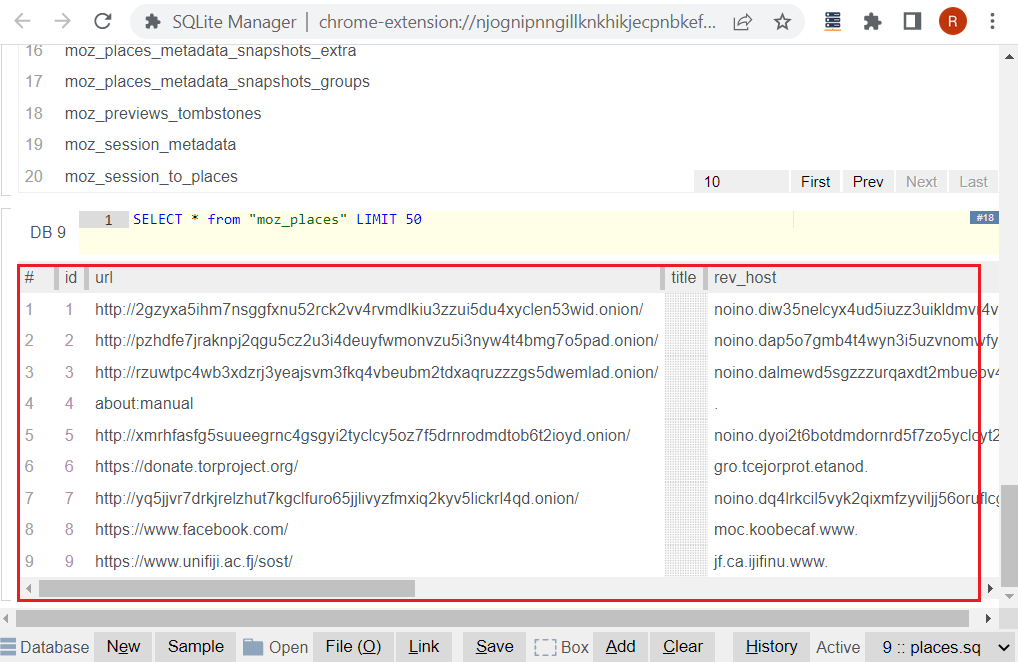1018x662 pixels.
Task: Click the Box dashed-square icon
Action: [x=545, y=648]
